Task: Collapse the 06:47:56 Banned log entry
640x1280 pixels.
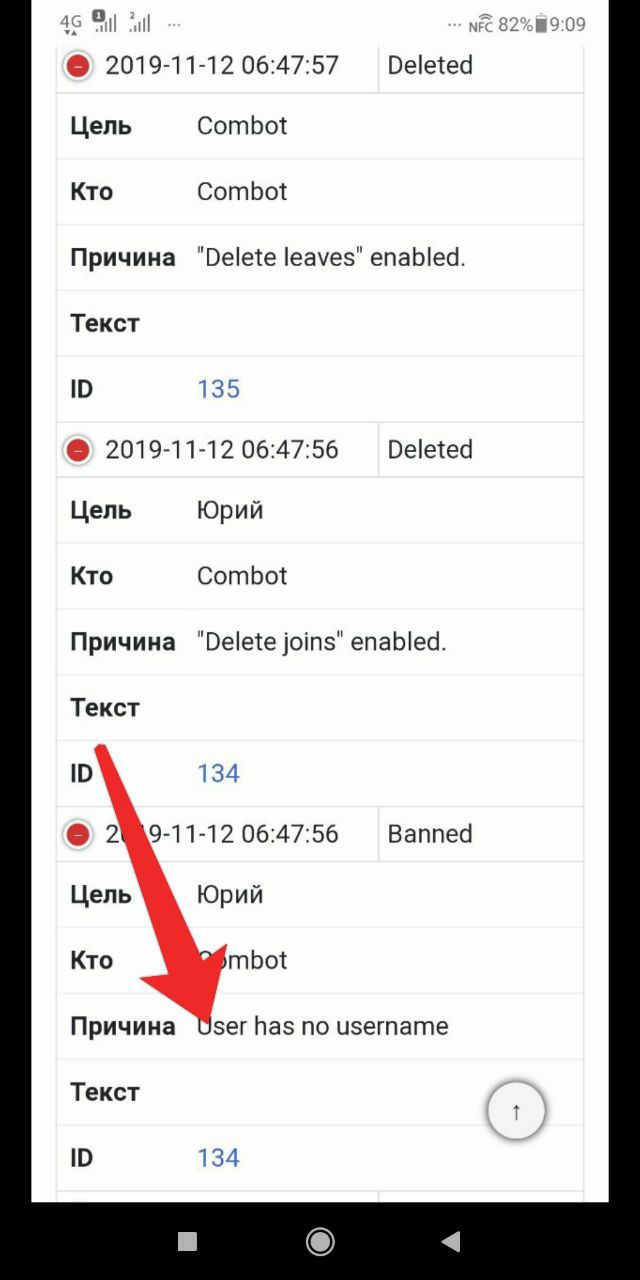Action: [77, 834]
